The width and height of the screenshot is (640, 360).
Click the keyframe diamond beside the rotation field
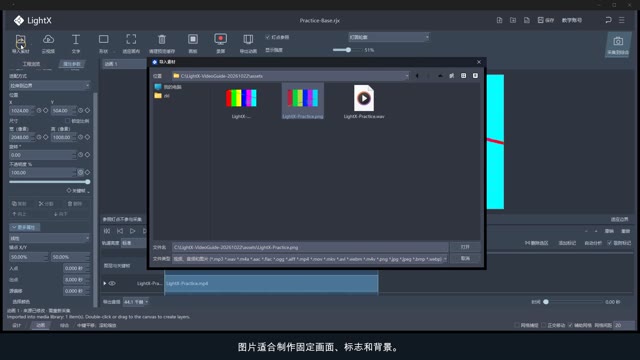[87, 155]
